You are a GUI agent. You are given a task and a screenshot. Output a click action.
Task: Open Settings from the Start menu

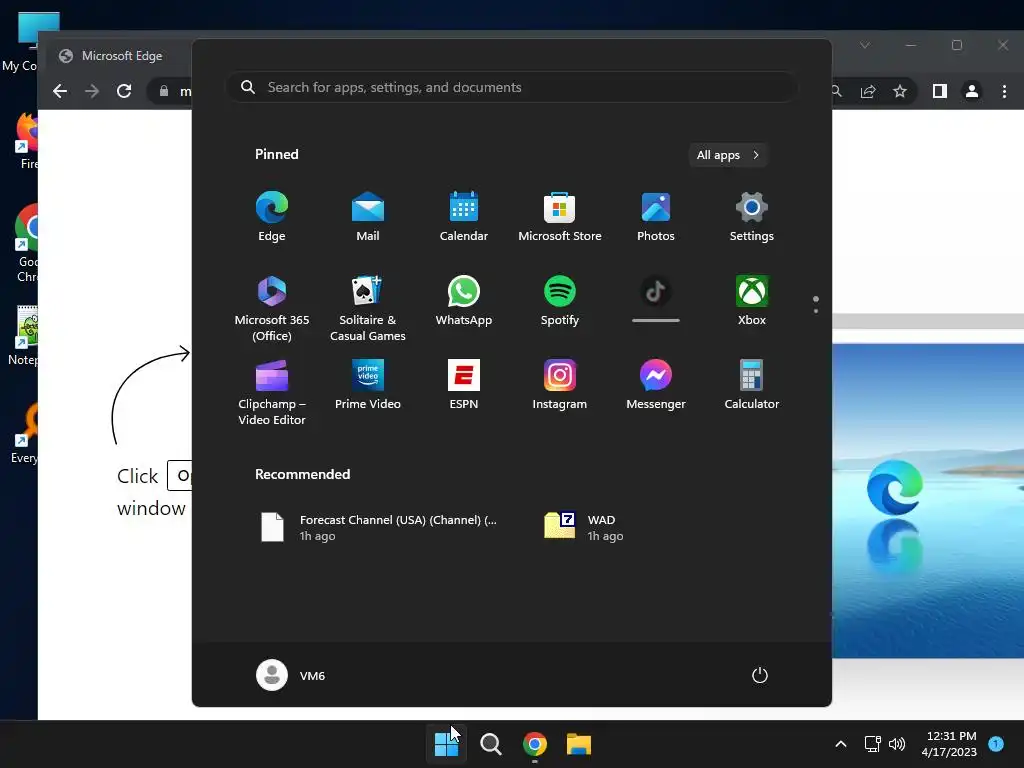(x=752, y=217)
